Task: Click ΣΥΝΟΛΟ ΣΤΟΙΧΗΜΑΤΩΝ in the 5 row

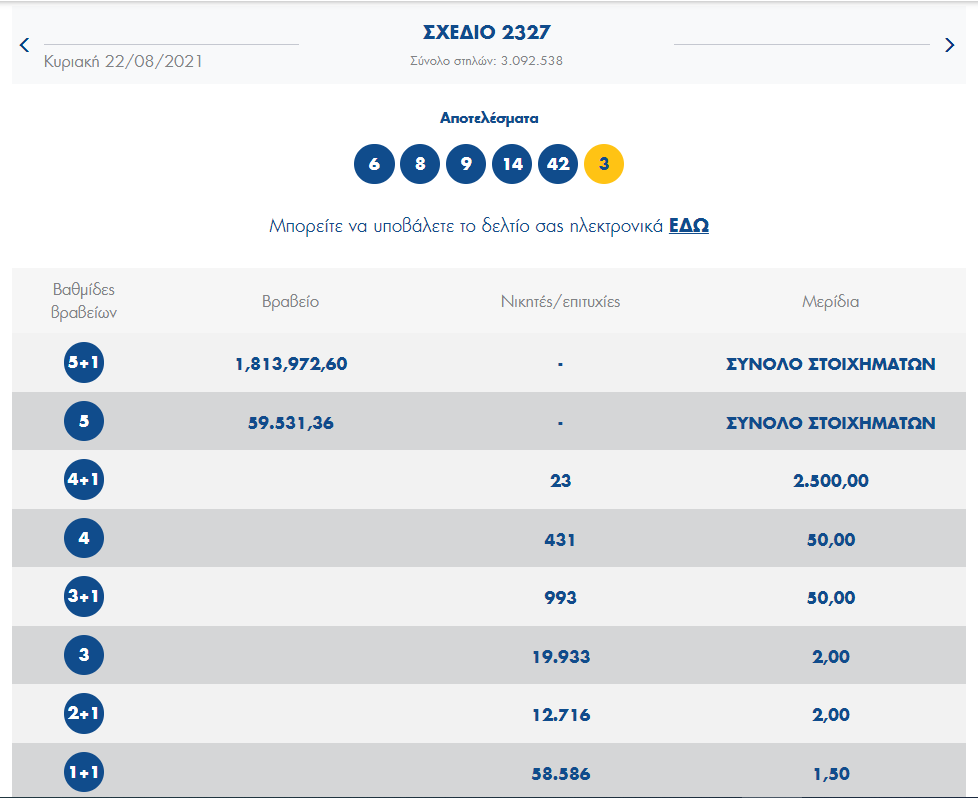Action: pyautogui.click(x=831, y=423)
